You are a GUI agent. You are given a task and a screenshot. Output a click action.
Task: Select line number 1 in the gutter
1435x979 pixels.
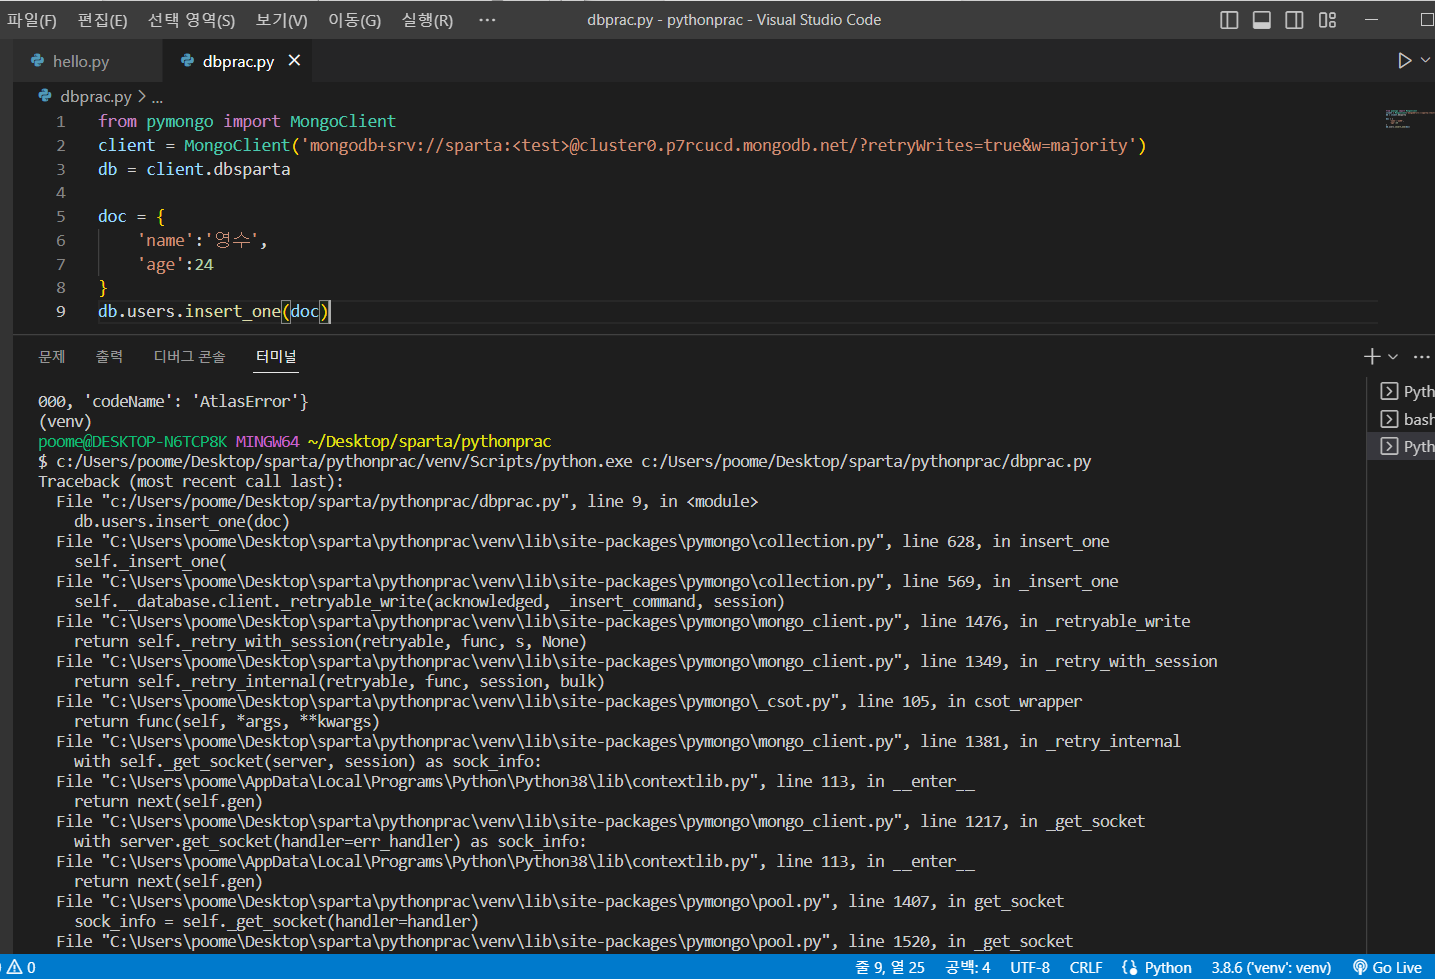[61, 122]
